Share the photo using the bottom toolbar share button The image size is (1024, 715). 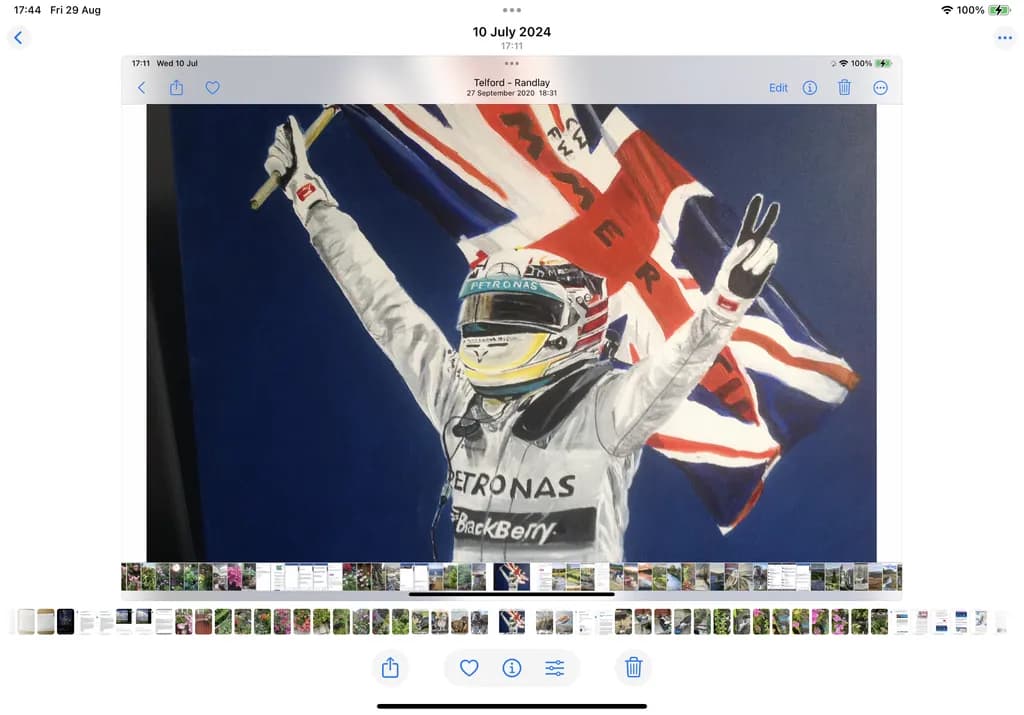tap(390, 667)
